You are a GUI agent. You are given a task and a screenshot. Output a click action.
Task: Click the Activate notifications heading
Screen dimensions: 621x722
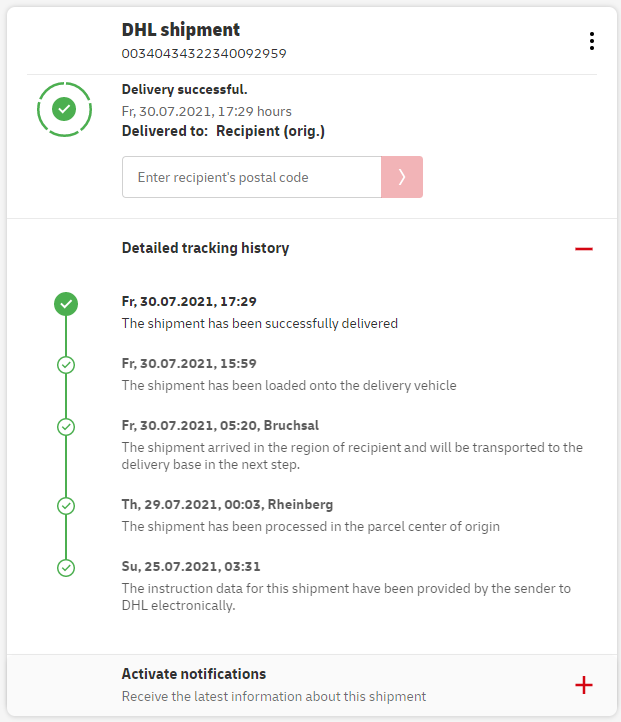(194, 674)
